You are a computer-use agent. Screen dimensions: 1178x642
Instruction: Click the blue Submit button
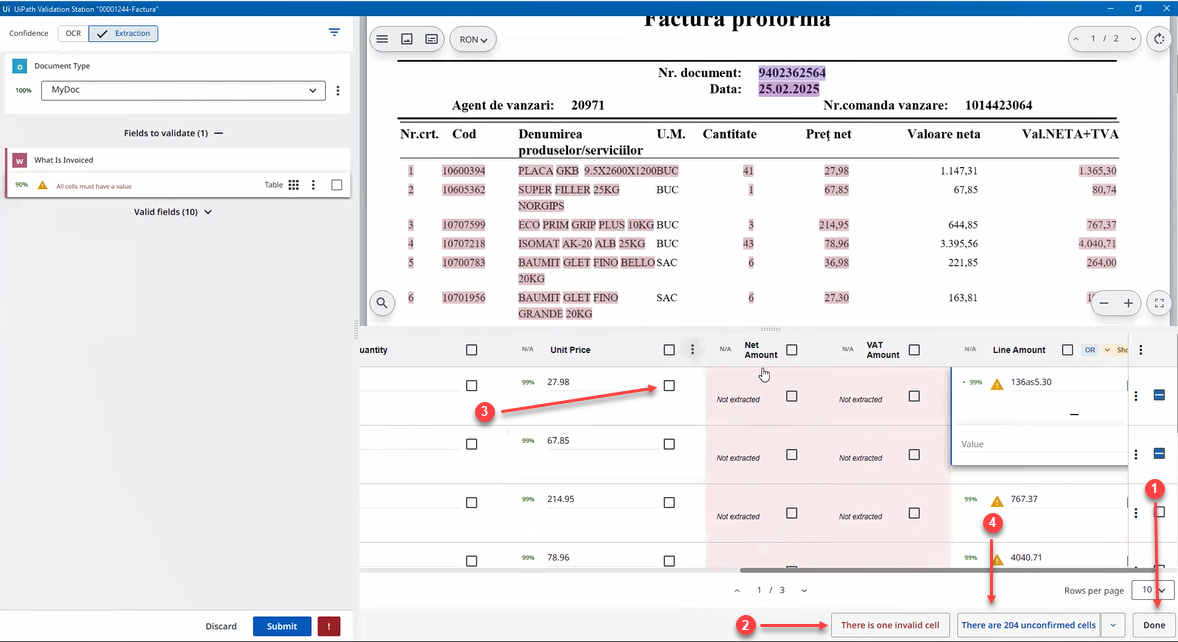(x=281, y=626)
